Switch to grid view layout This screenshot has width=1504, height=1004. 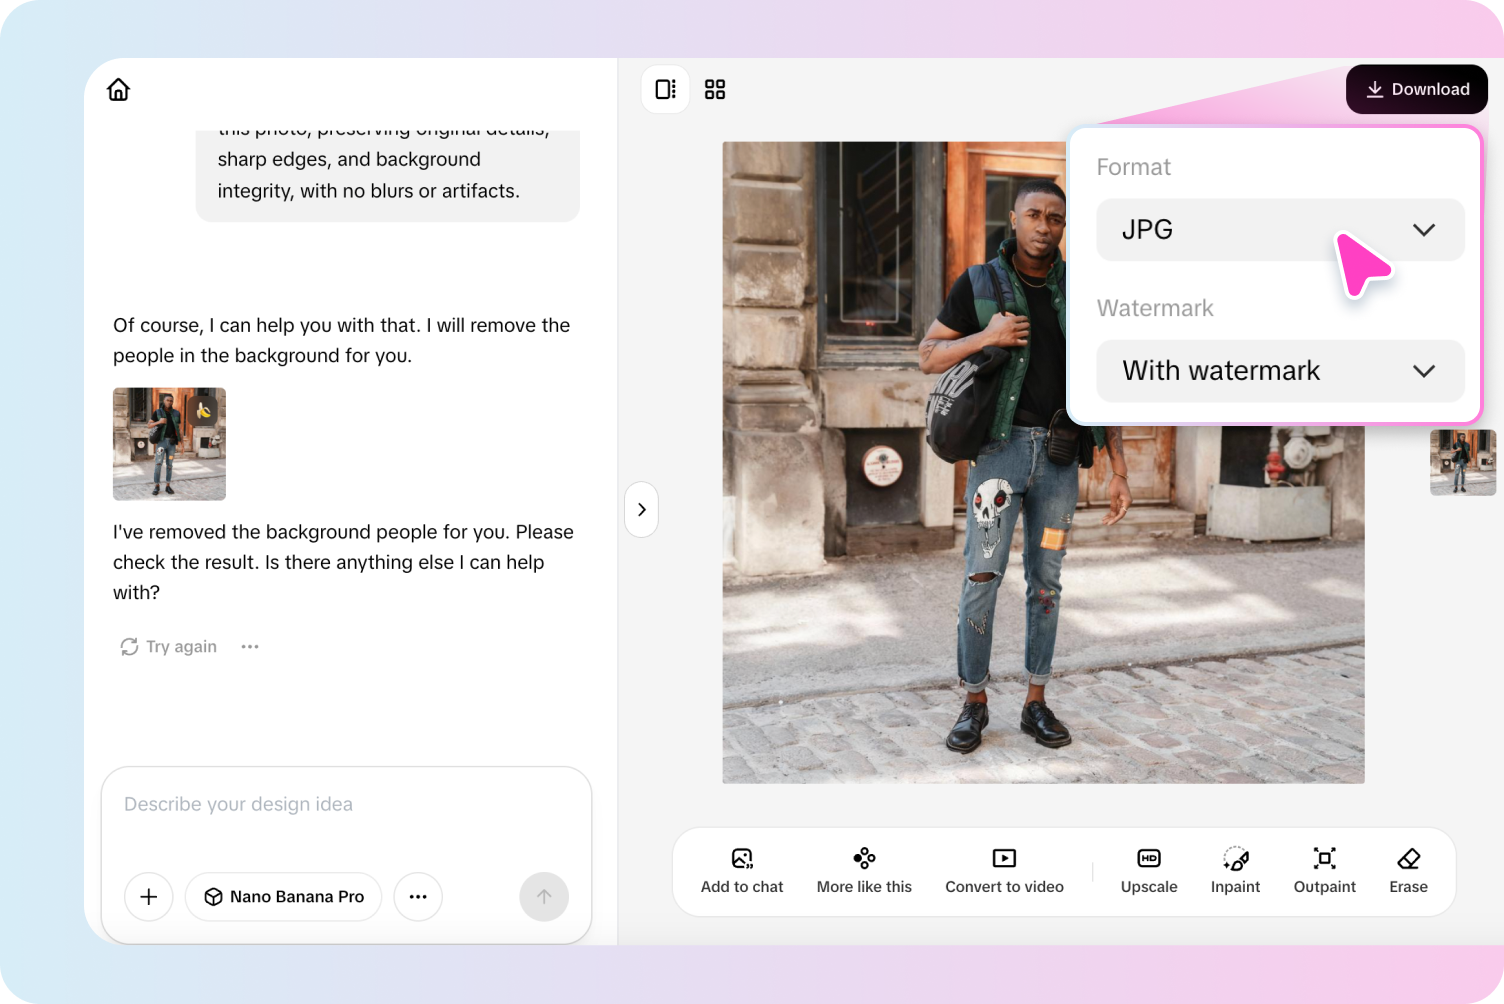click(715, 90)
